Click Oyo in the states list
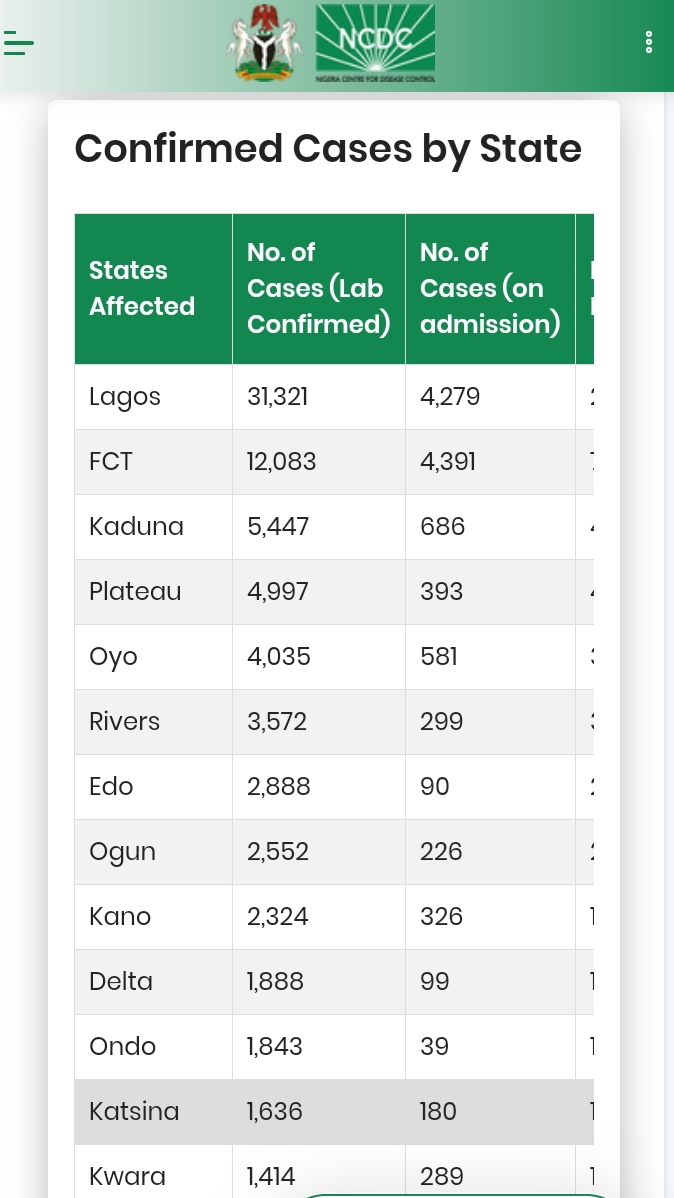The image size is (674, 1198). pyautogui.click(x=114, y=657)
